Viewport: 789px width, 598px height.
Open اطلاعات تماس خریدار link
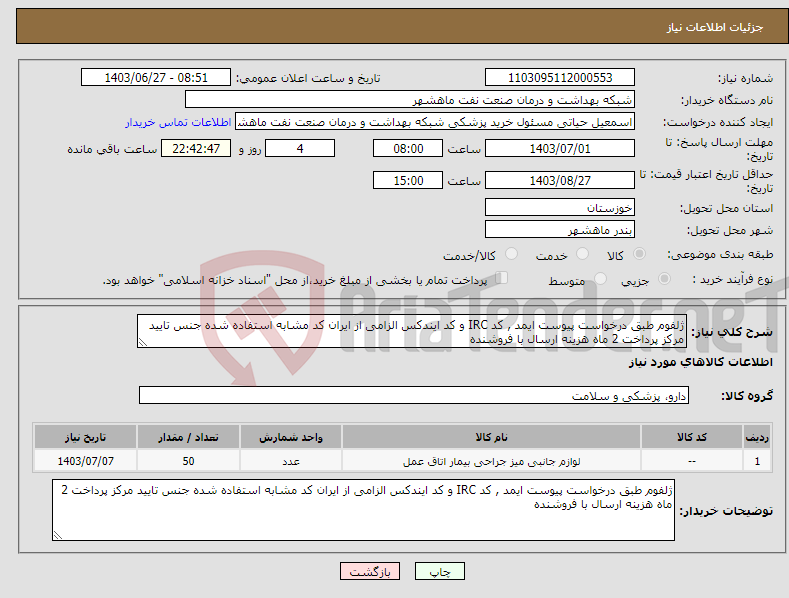(x=178, y=122)
